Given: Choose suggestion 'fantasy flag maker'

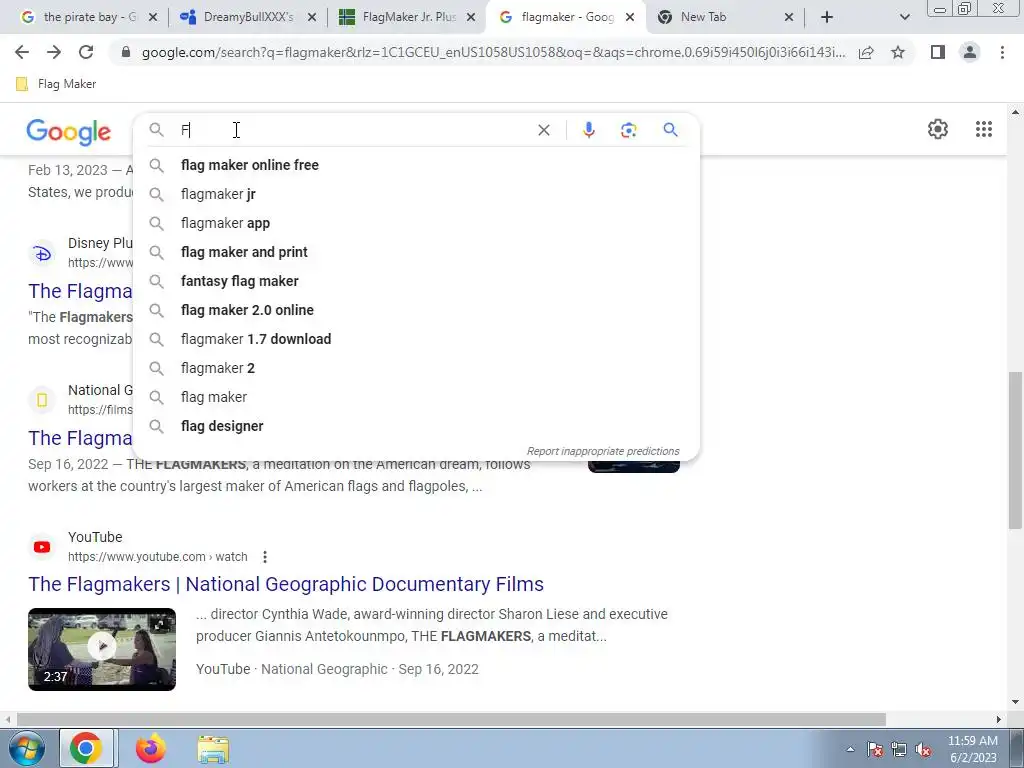Looking at the screenshot, I should click(x=416, y=281).
